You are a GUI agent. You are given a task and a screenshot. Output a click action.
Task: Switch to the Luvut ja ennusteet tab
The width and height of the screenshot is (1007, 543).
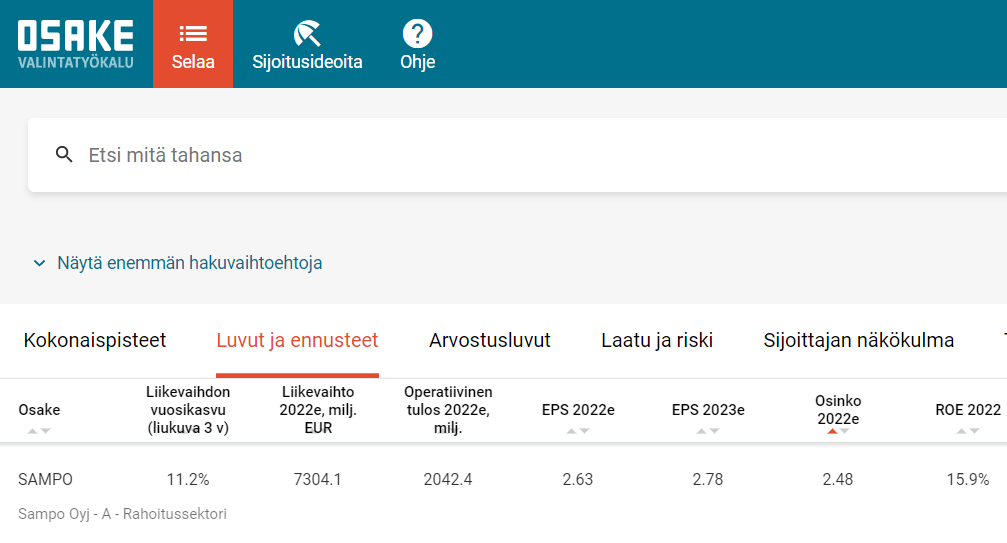coord(297,340)
